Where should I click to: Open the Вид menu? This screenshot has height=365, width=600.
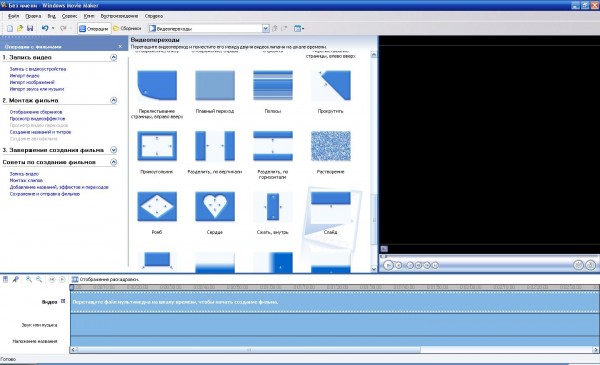coord(52,16)
